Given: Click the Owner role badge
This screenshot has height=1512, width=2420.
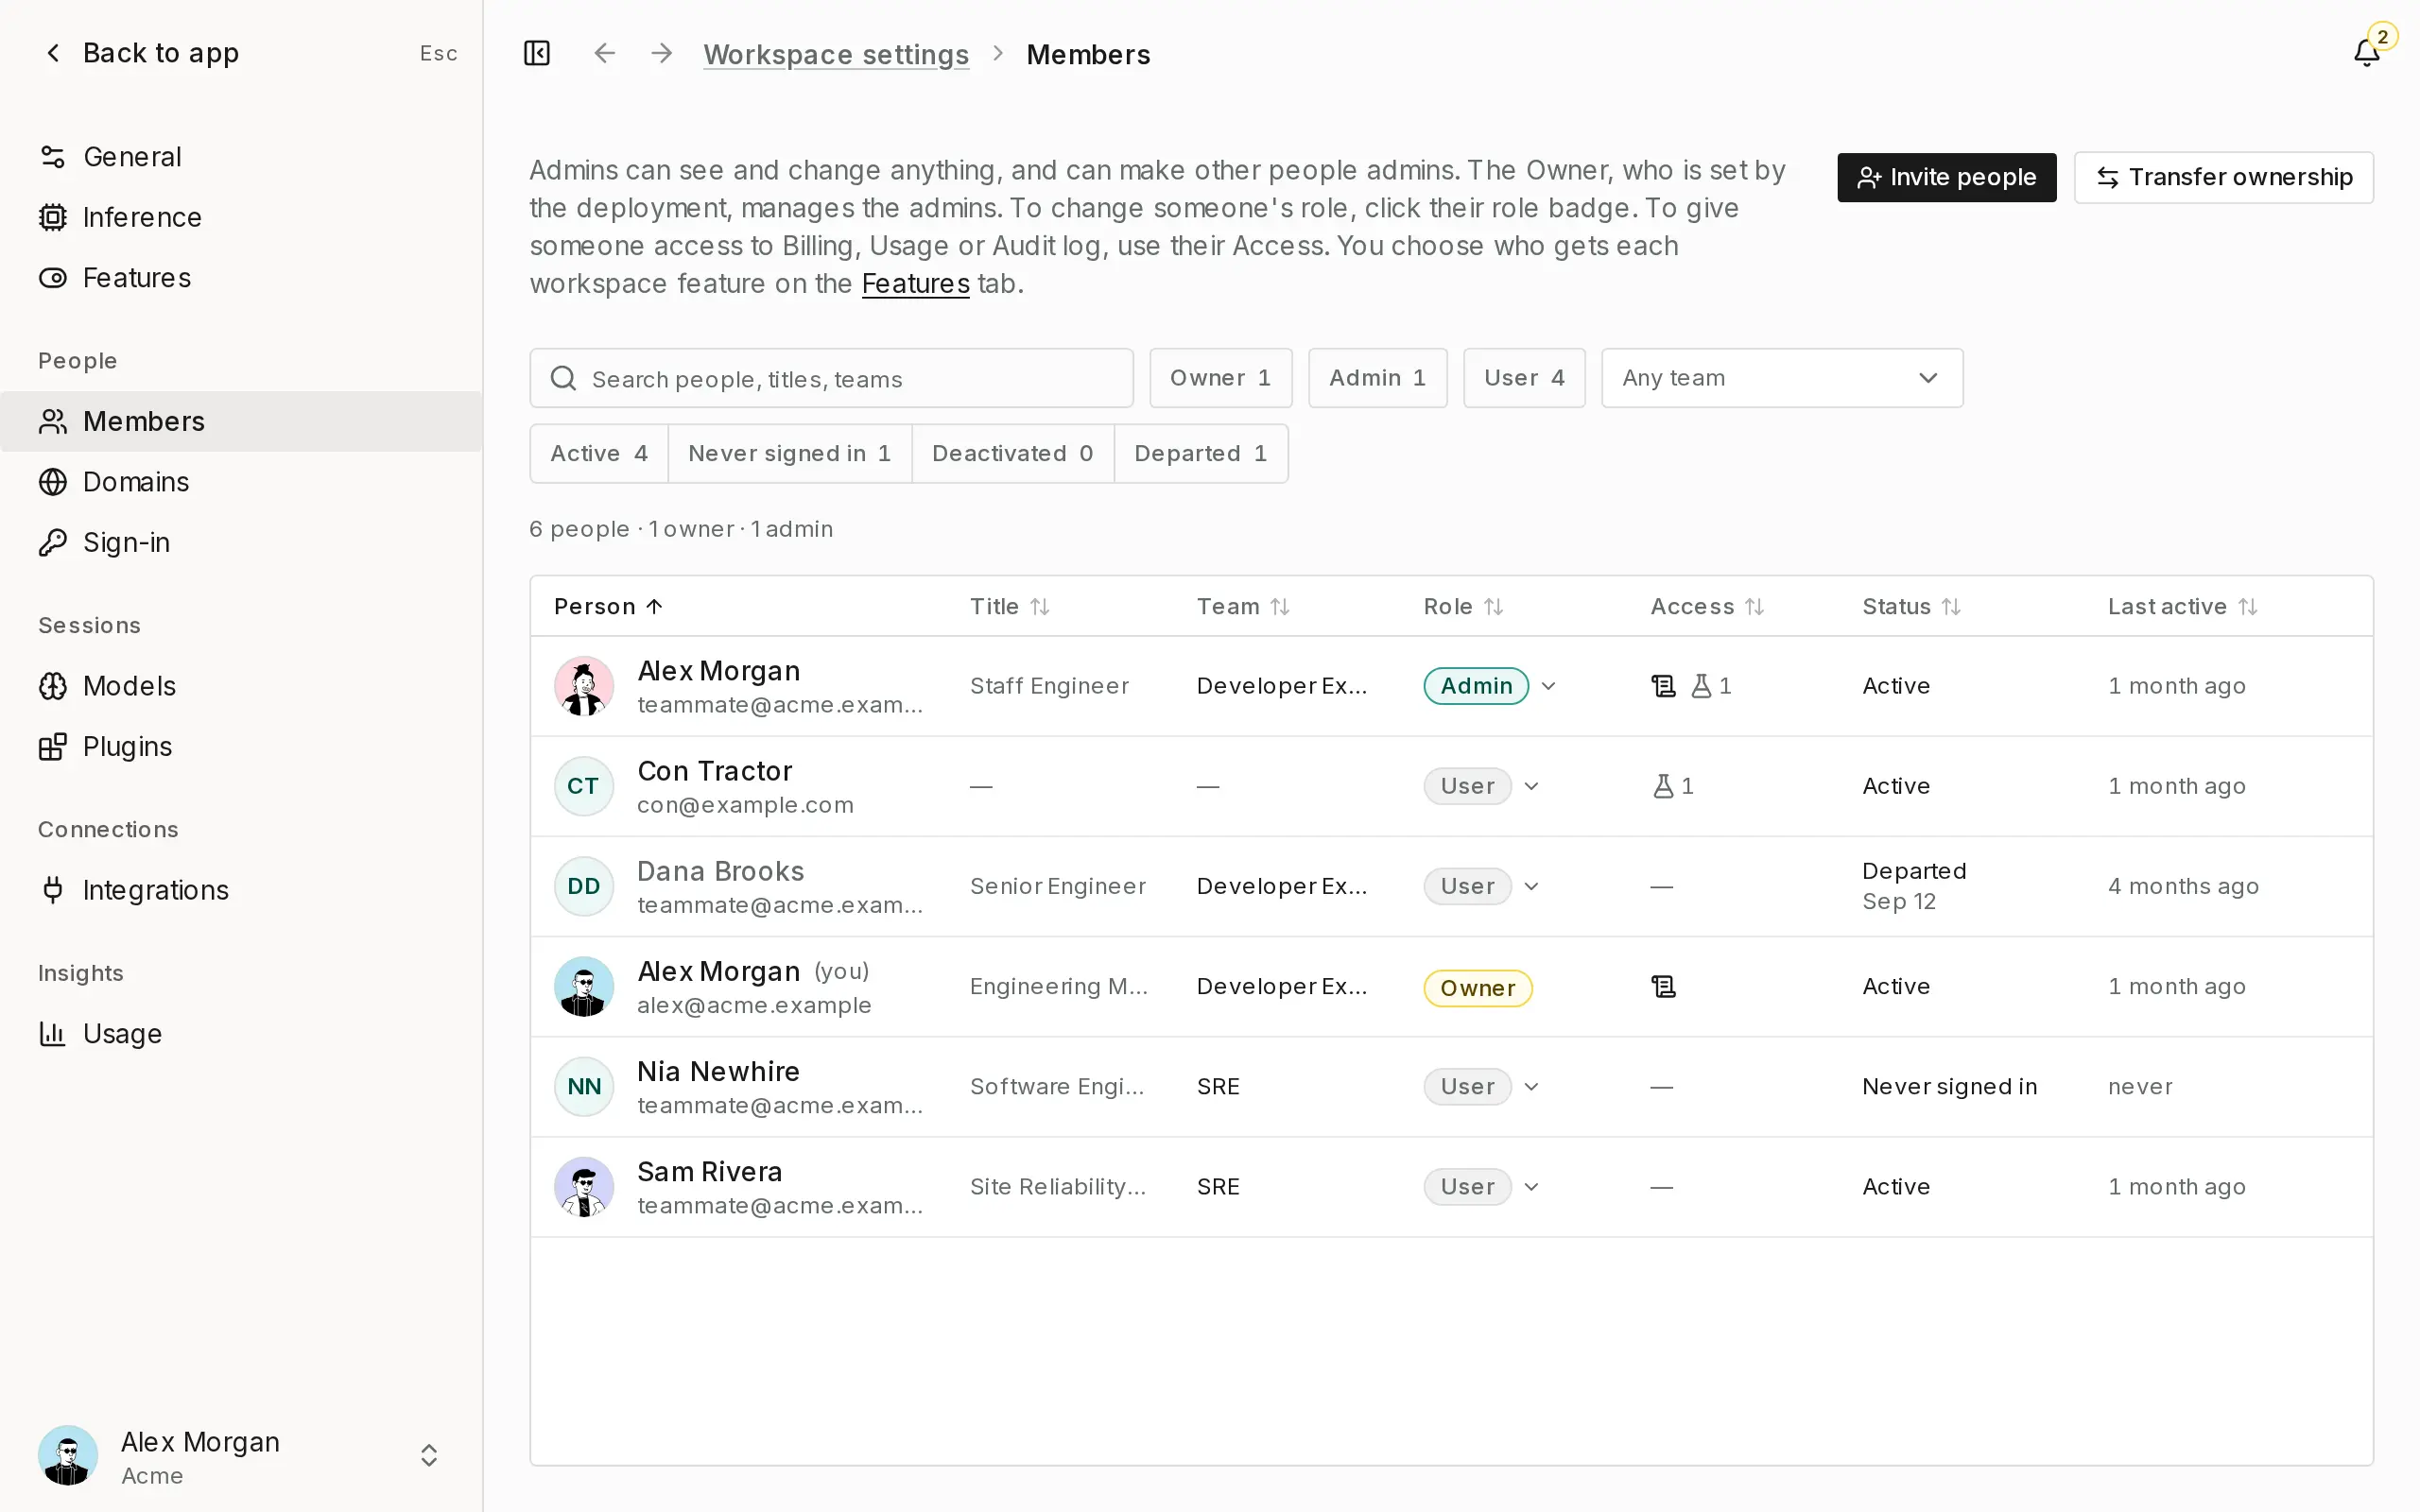Looking at the screenshot, I should point(1477,988).
